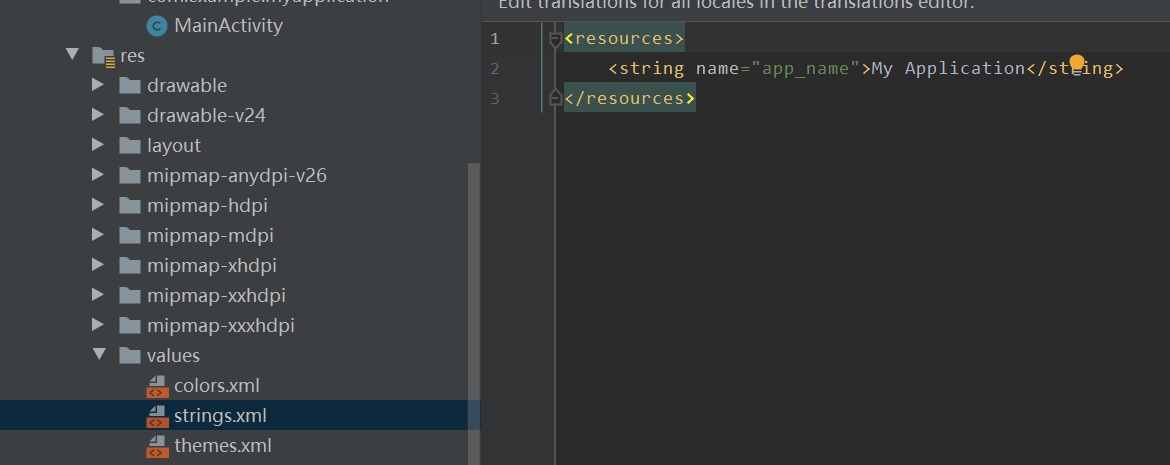Expand the layout folder arrow
This screenshot has height=465, width=1170.
coord(97,146)
